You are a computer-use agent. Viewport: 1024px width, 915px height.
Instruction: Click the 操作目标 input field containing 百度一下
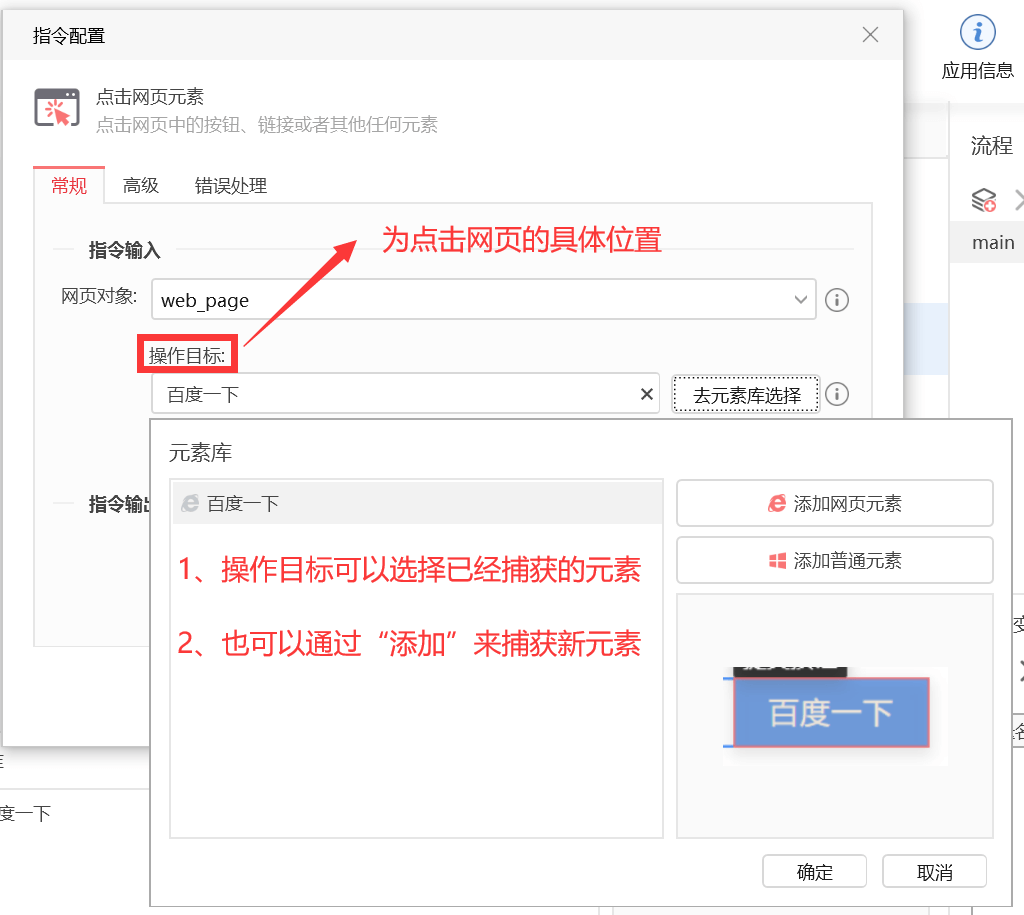[x=405, y=394]
